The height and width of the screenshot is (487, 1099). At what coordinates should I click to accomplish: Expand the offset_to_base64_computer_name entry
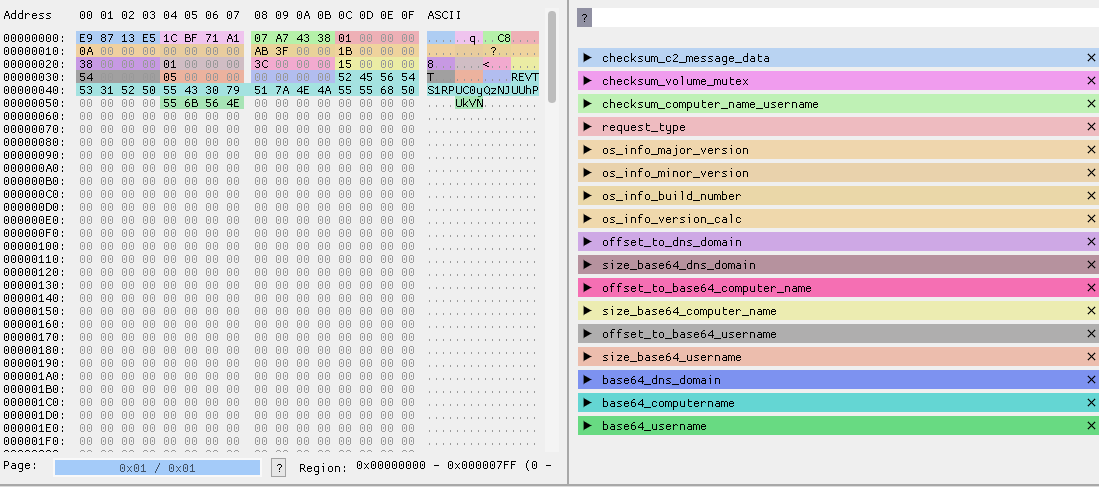[x=588, y=288]
